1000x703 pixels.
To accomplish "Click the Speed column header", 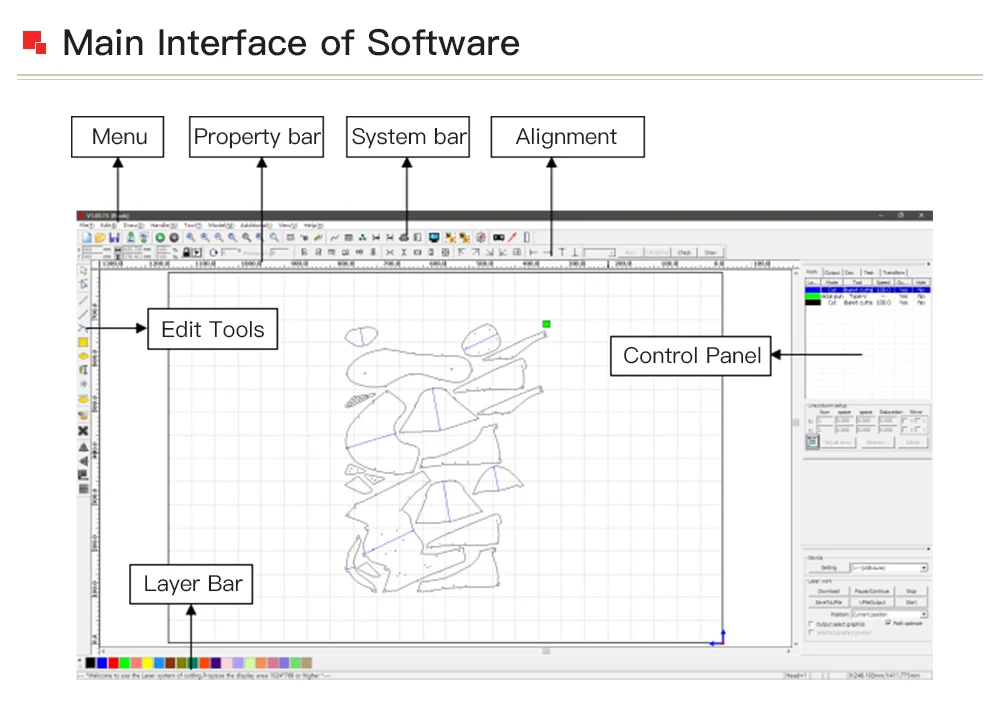I will [x=883, y=282].
